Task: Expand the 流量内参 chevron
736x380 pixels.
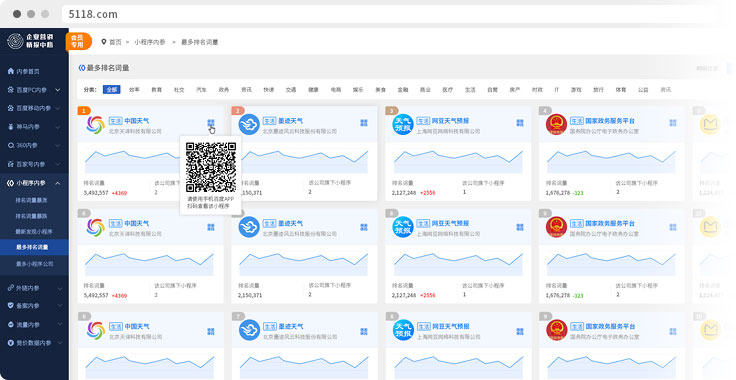Action: [x=60, y=324]
